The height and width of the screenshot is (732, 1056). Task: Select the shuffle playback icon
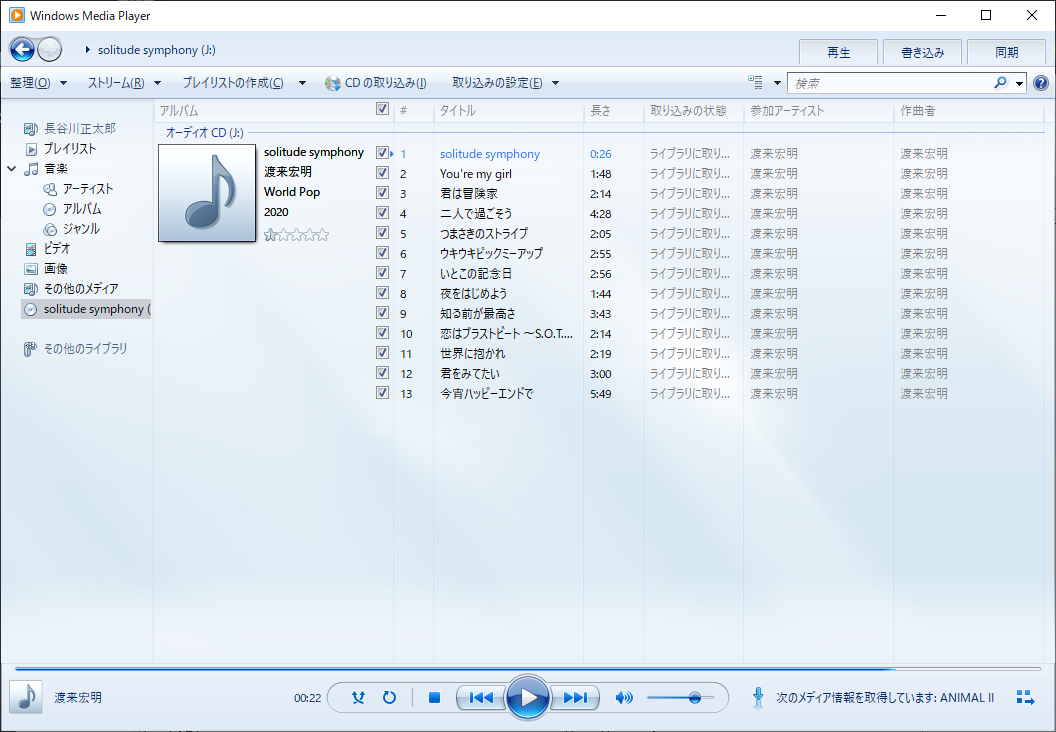[357, 698]
